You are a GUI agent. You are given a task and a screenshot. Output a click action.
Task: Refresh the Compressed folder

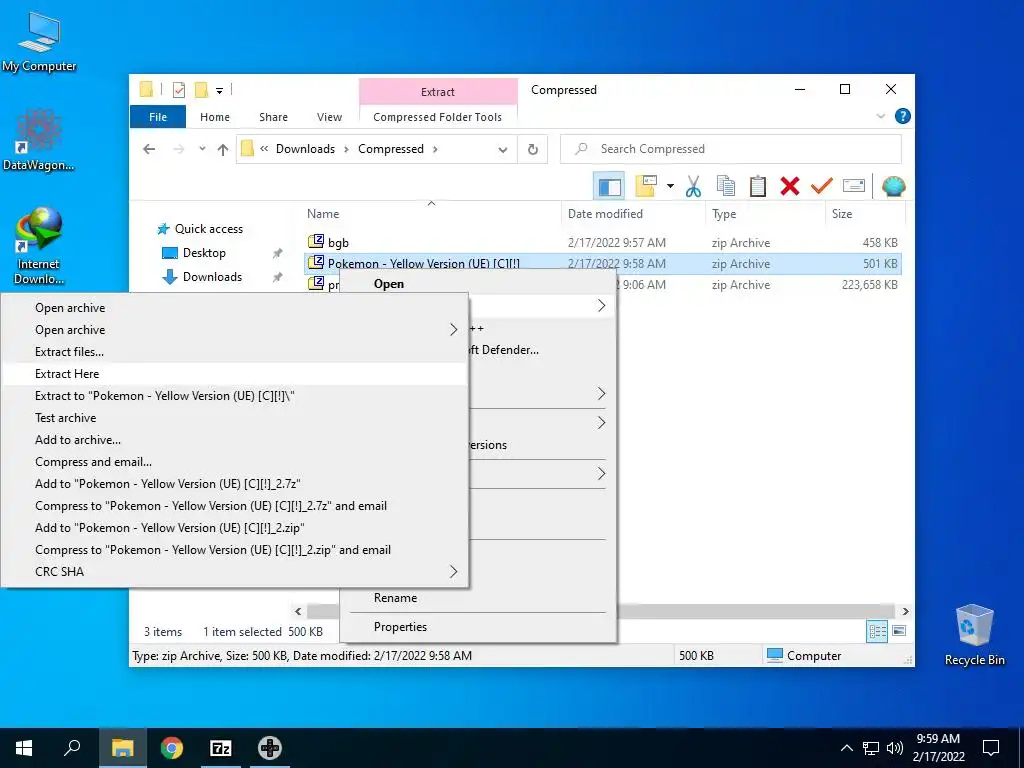pos(533,150)
